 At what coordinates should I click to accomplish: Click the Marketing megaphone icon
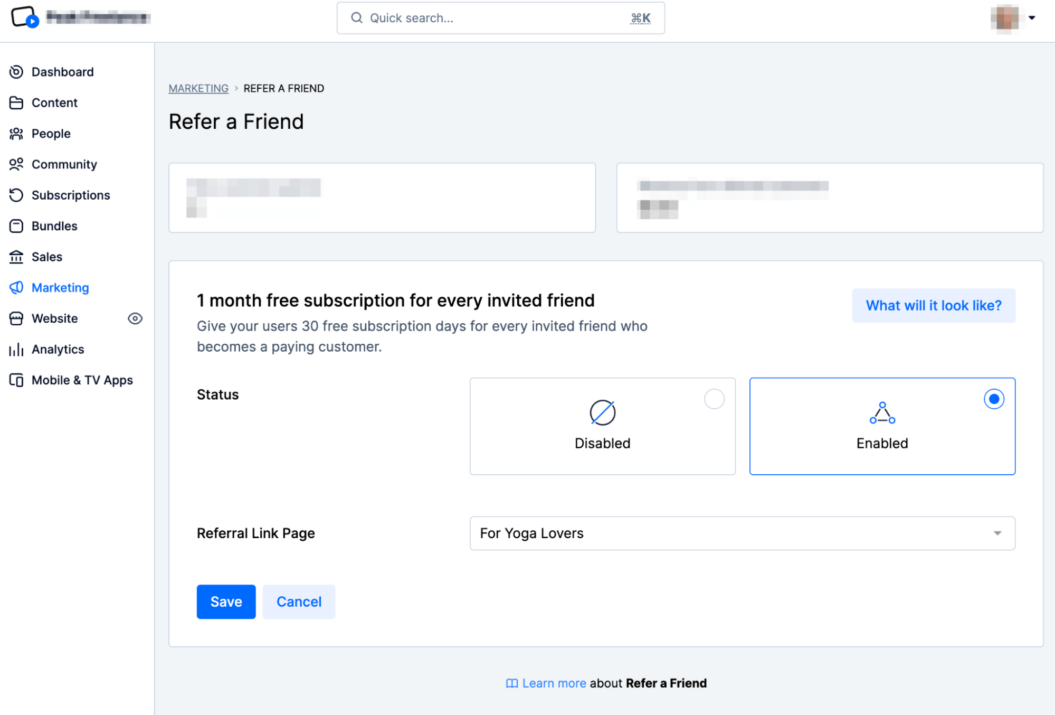[16, 288]
